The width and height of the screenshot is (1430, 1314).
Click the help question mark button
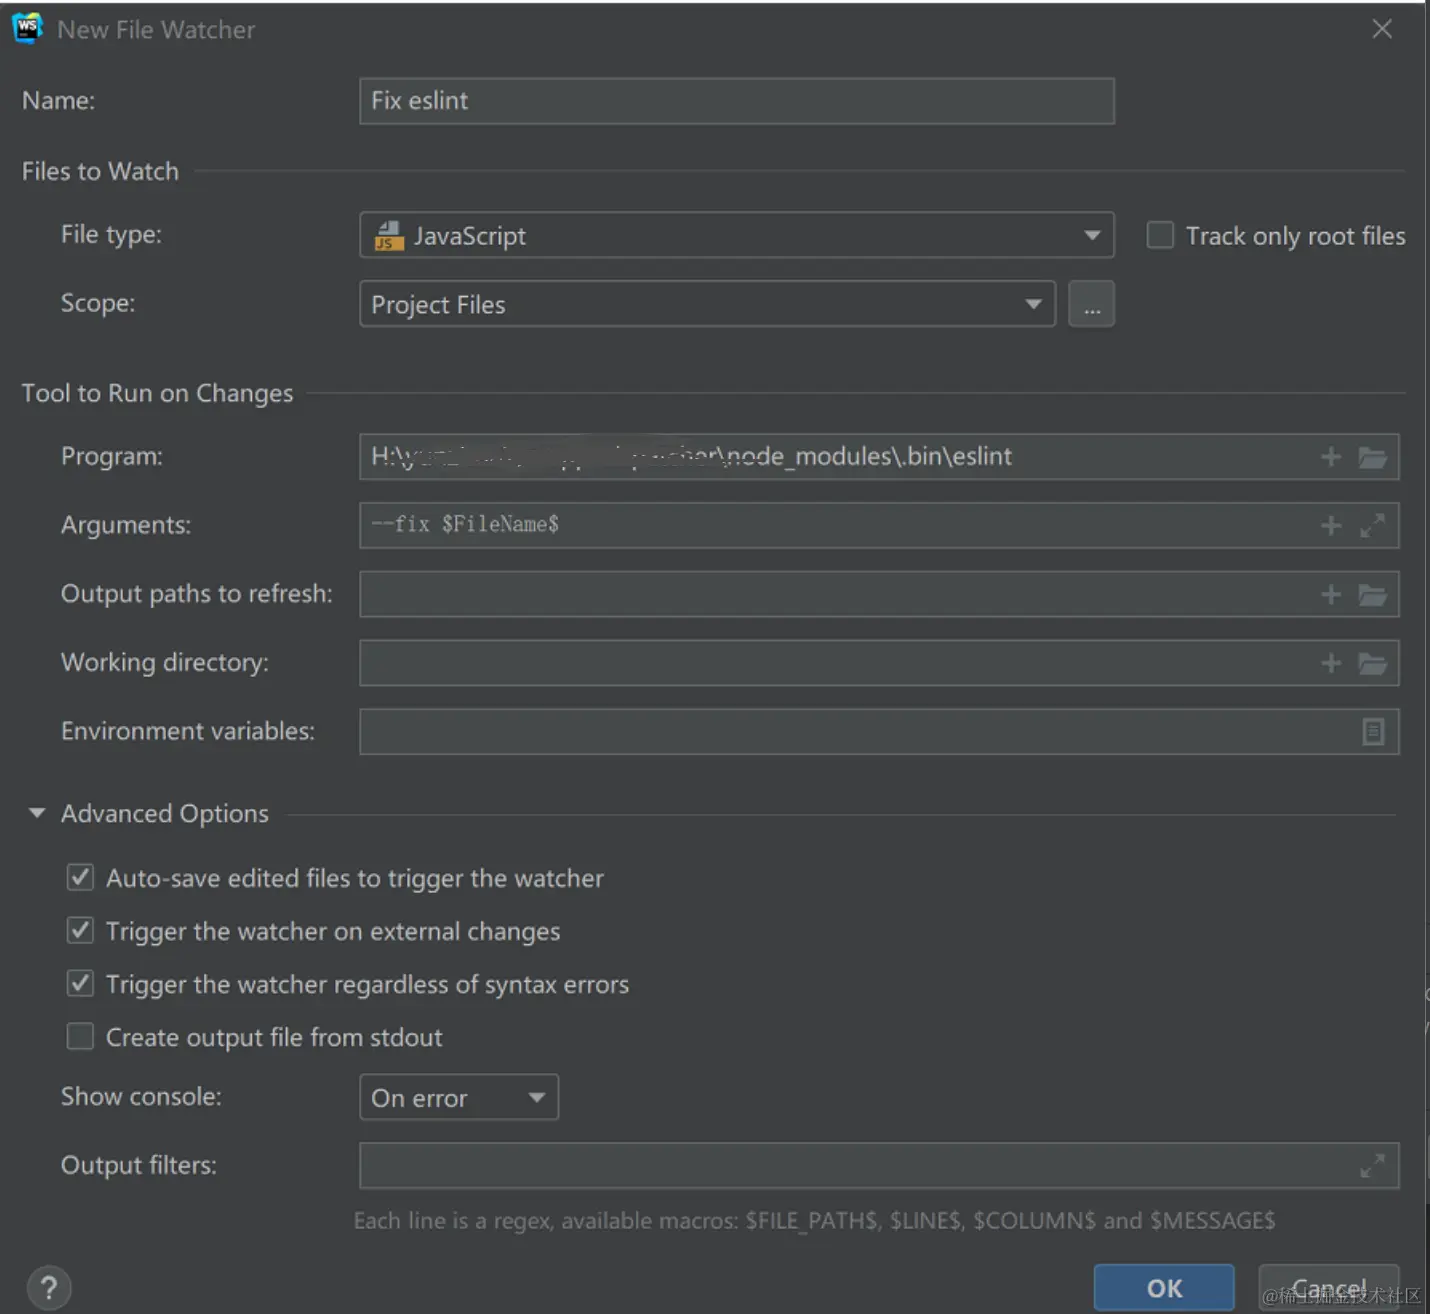(49, 1287)
